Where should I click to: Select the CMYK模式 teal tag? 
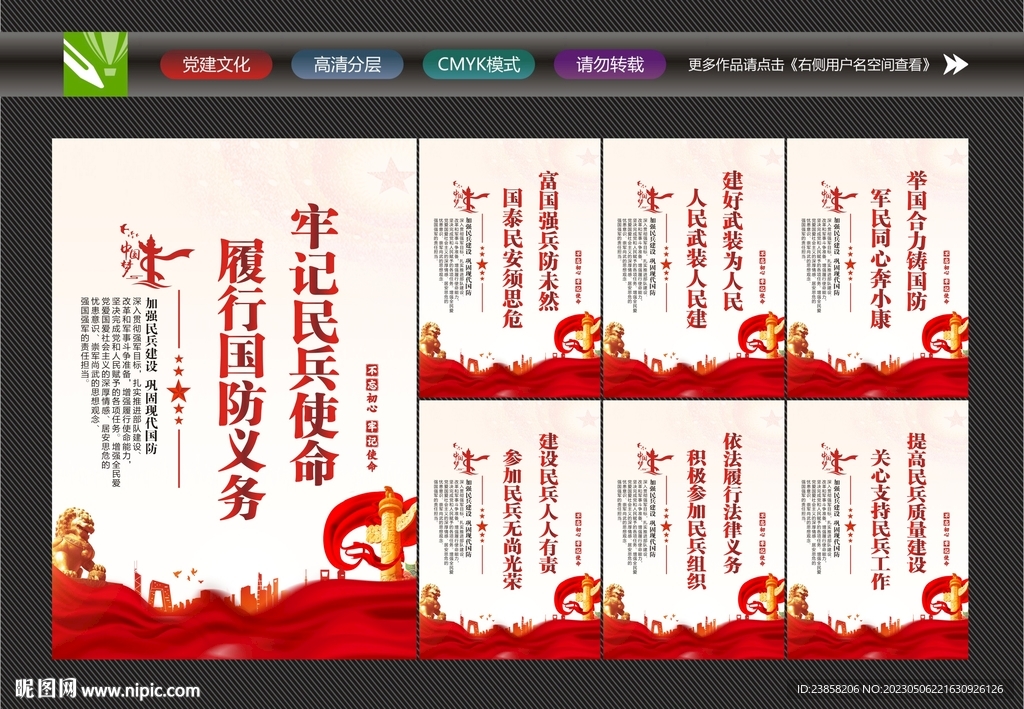[479, 62]
